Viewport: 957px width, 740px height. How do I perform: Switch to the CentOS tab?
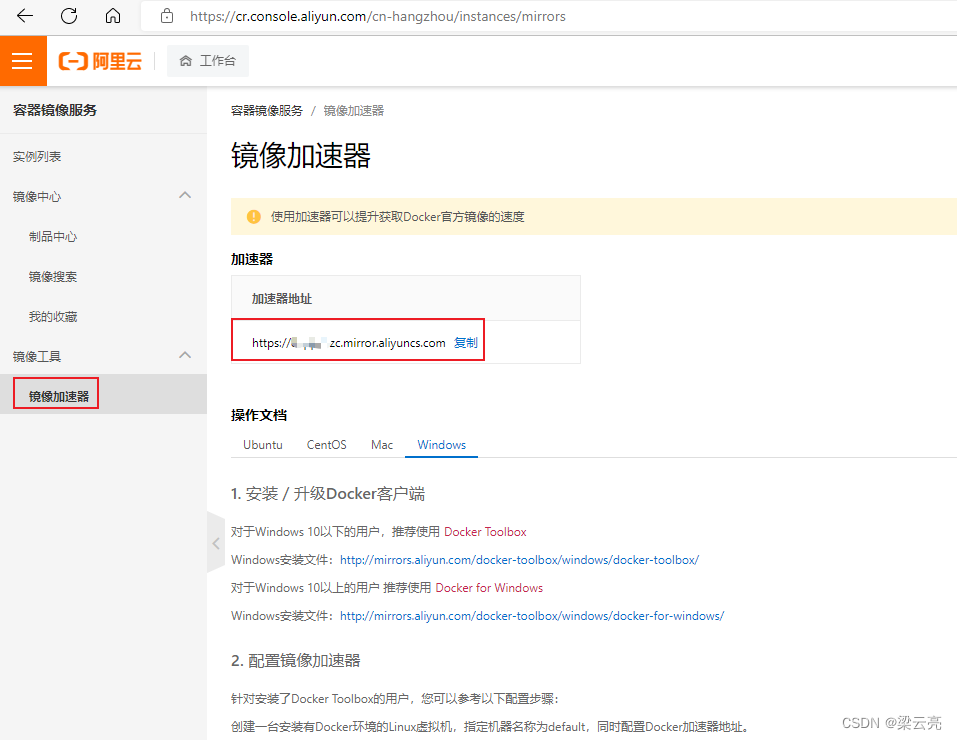[x=327, y=444]
